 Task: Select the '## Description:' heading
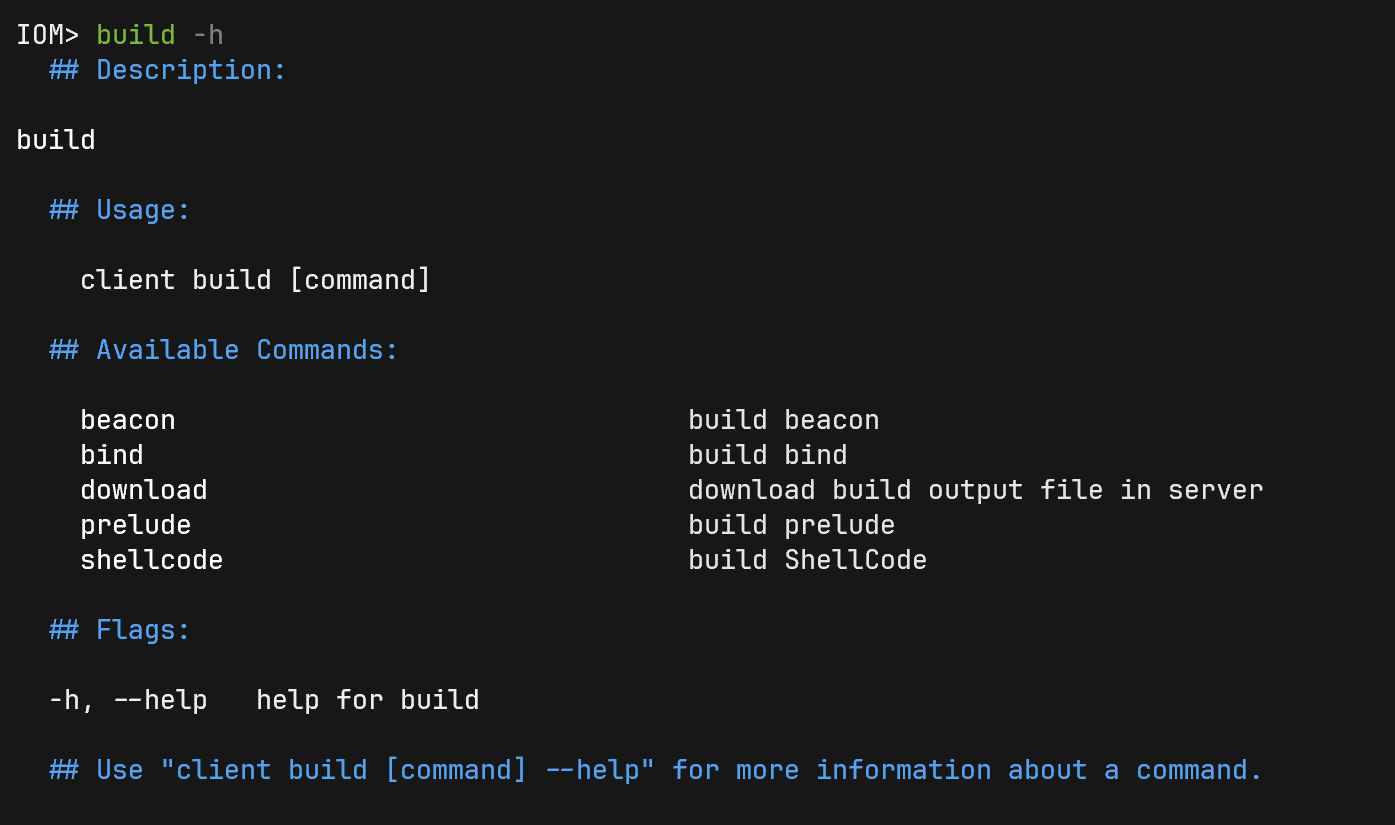tap(168, 70)
